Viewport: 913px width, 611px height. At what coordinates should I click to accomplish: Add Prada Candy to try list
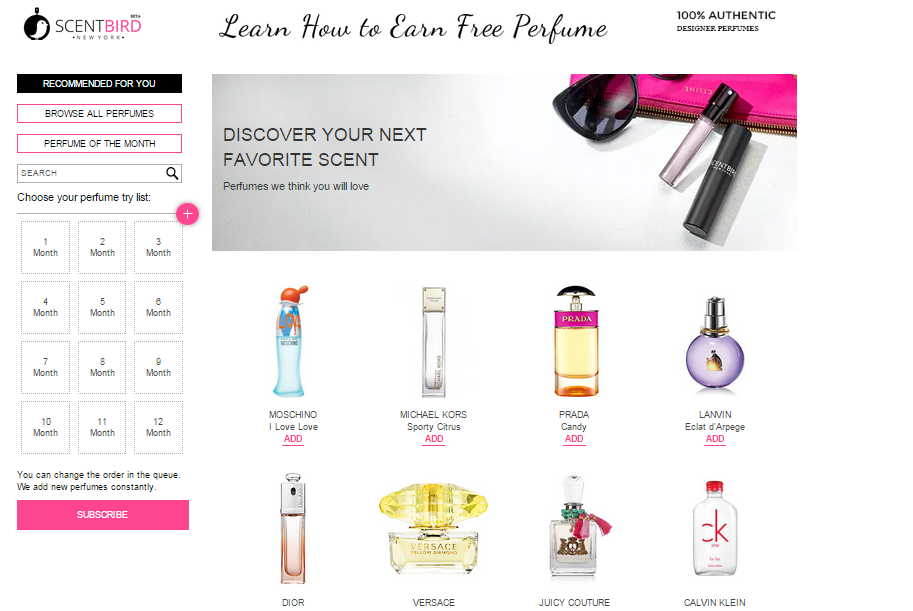click(x=574, y=439)
